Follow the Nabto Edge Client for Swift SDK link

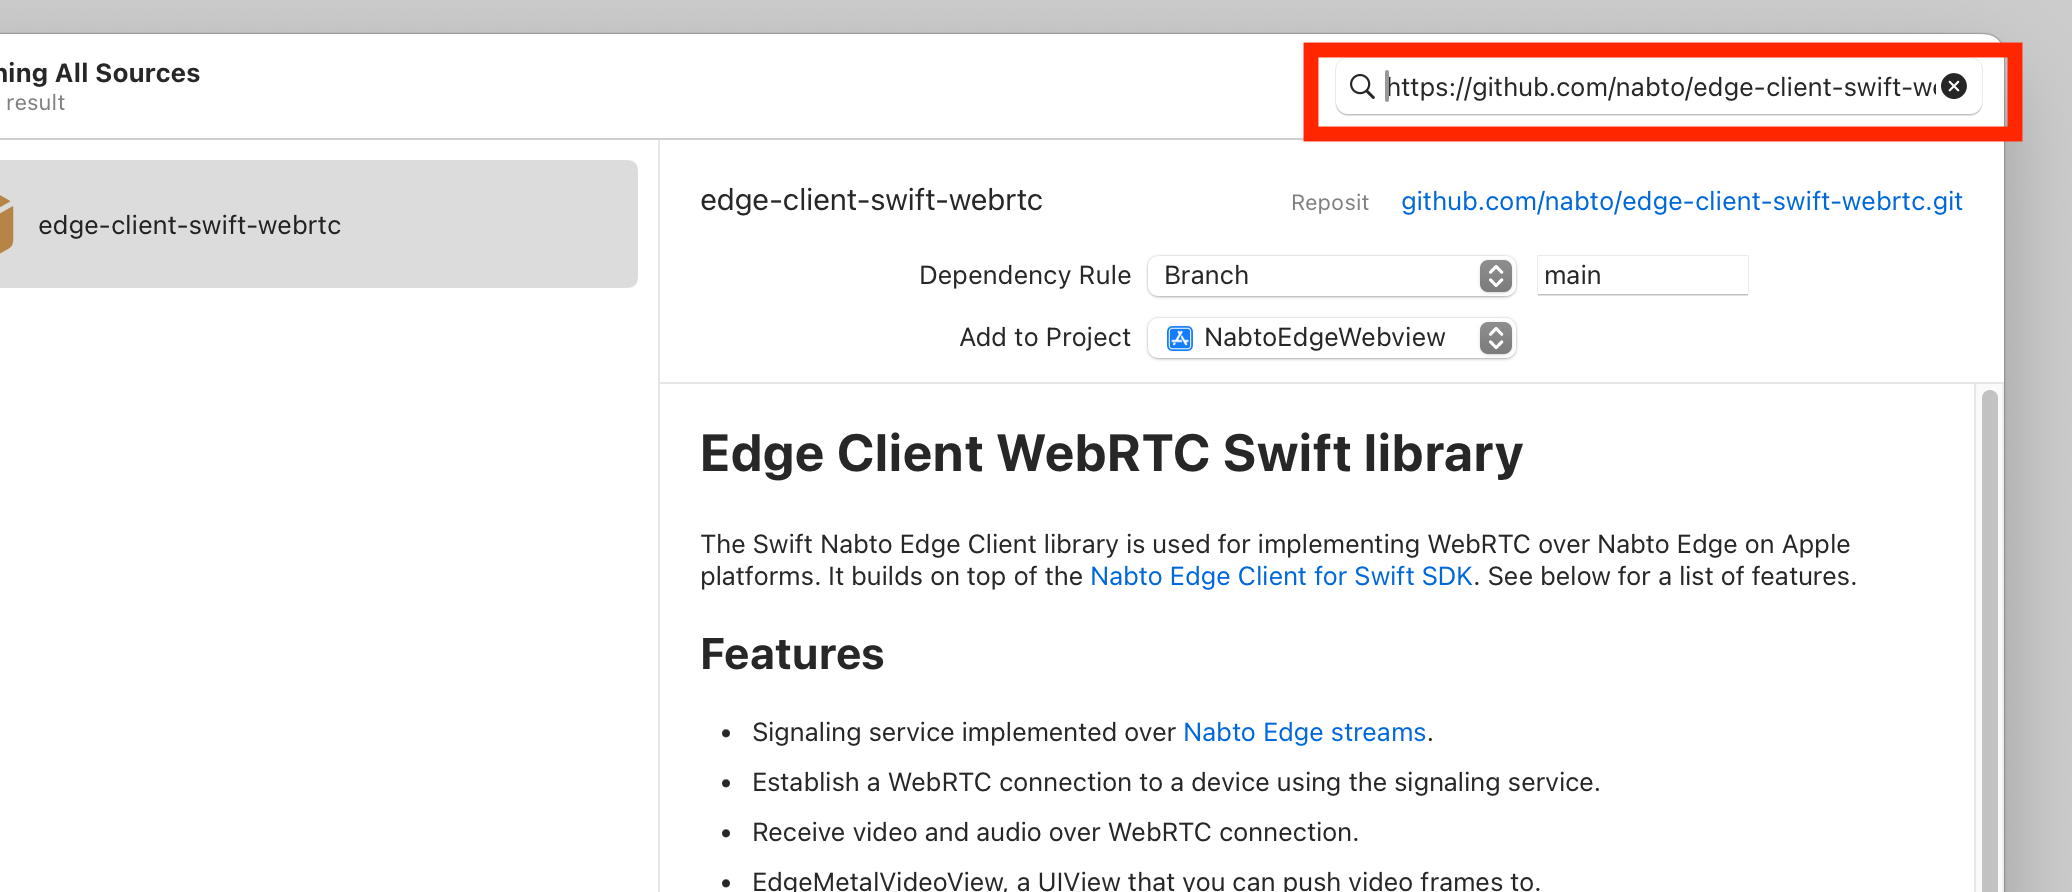click(1280, 577)
